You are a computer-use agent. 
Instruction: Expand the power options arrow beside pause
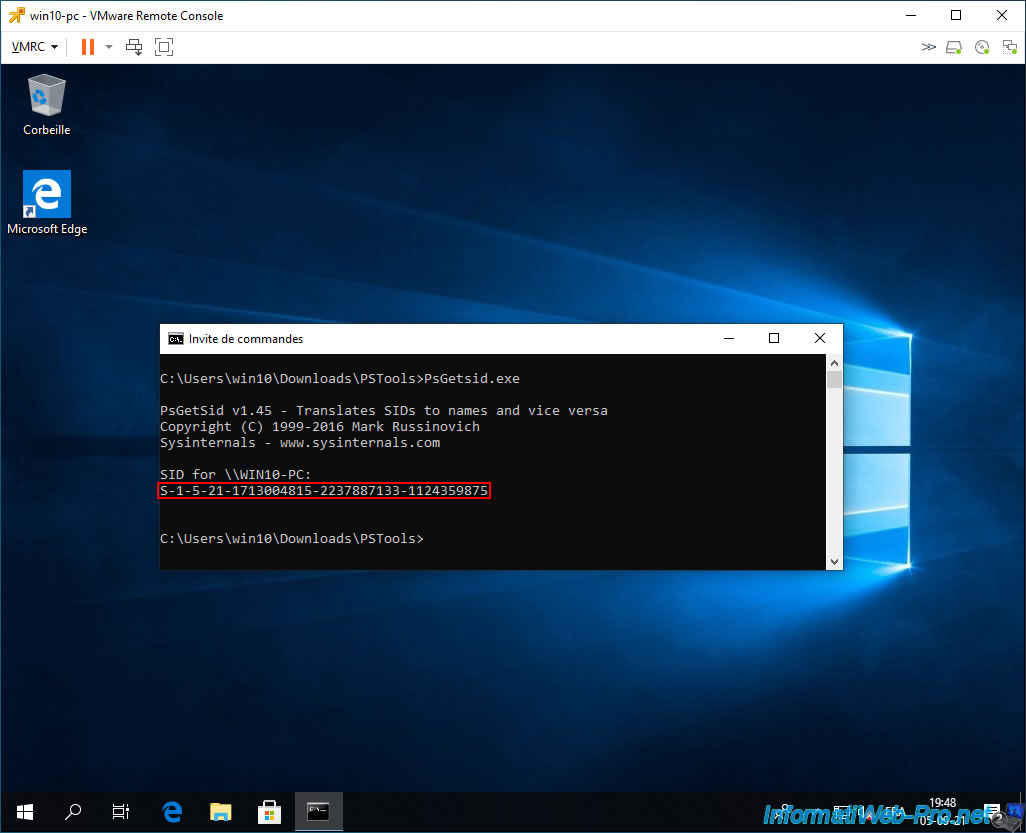pyautogui.click(x=108, y=47)
